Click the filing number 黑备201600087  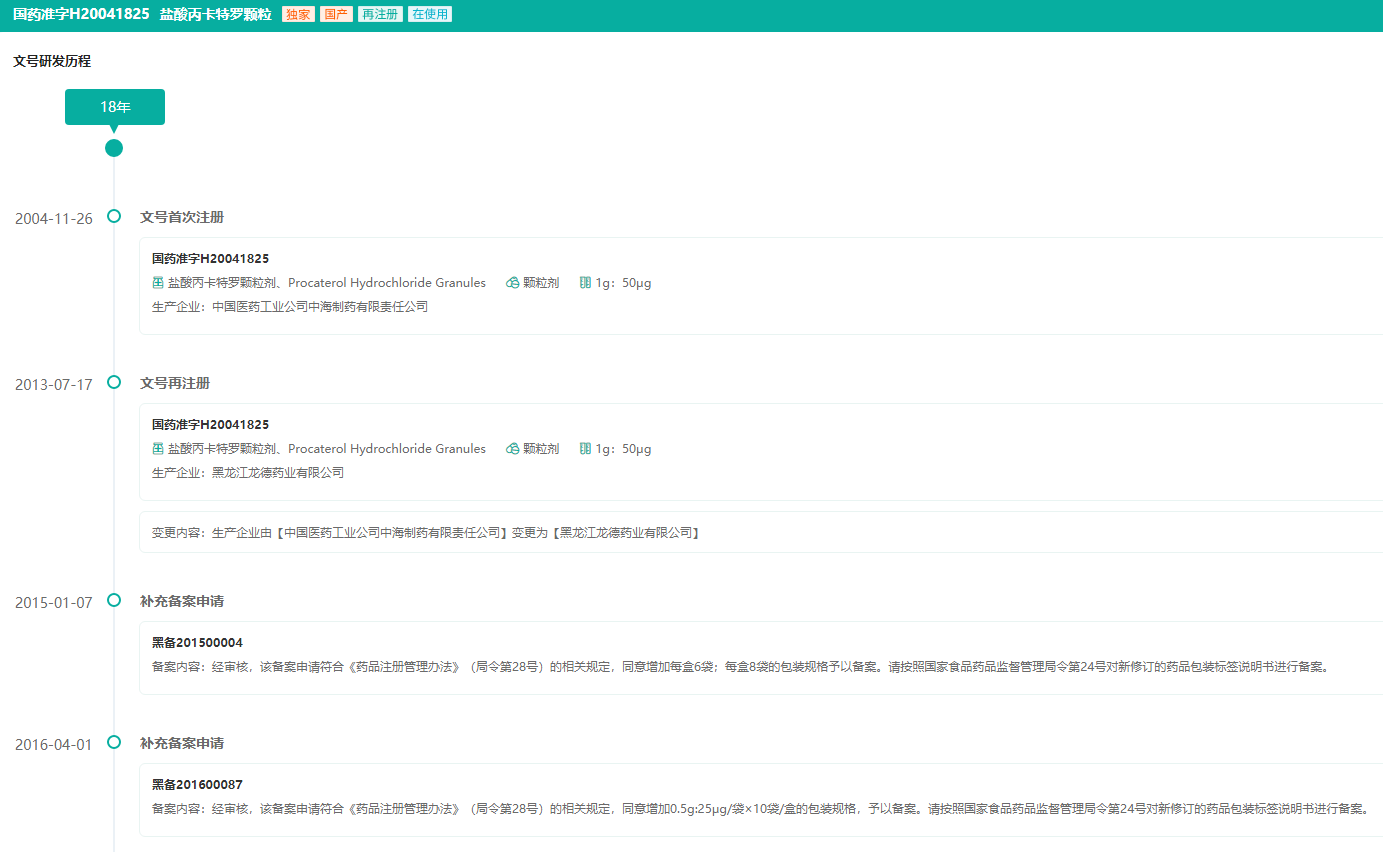197,785
